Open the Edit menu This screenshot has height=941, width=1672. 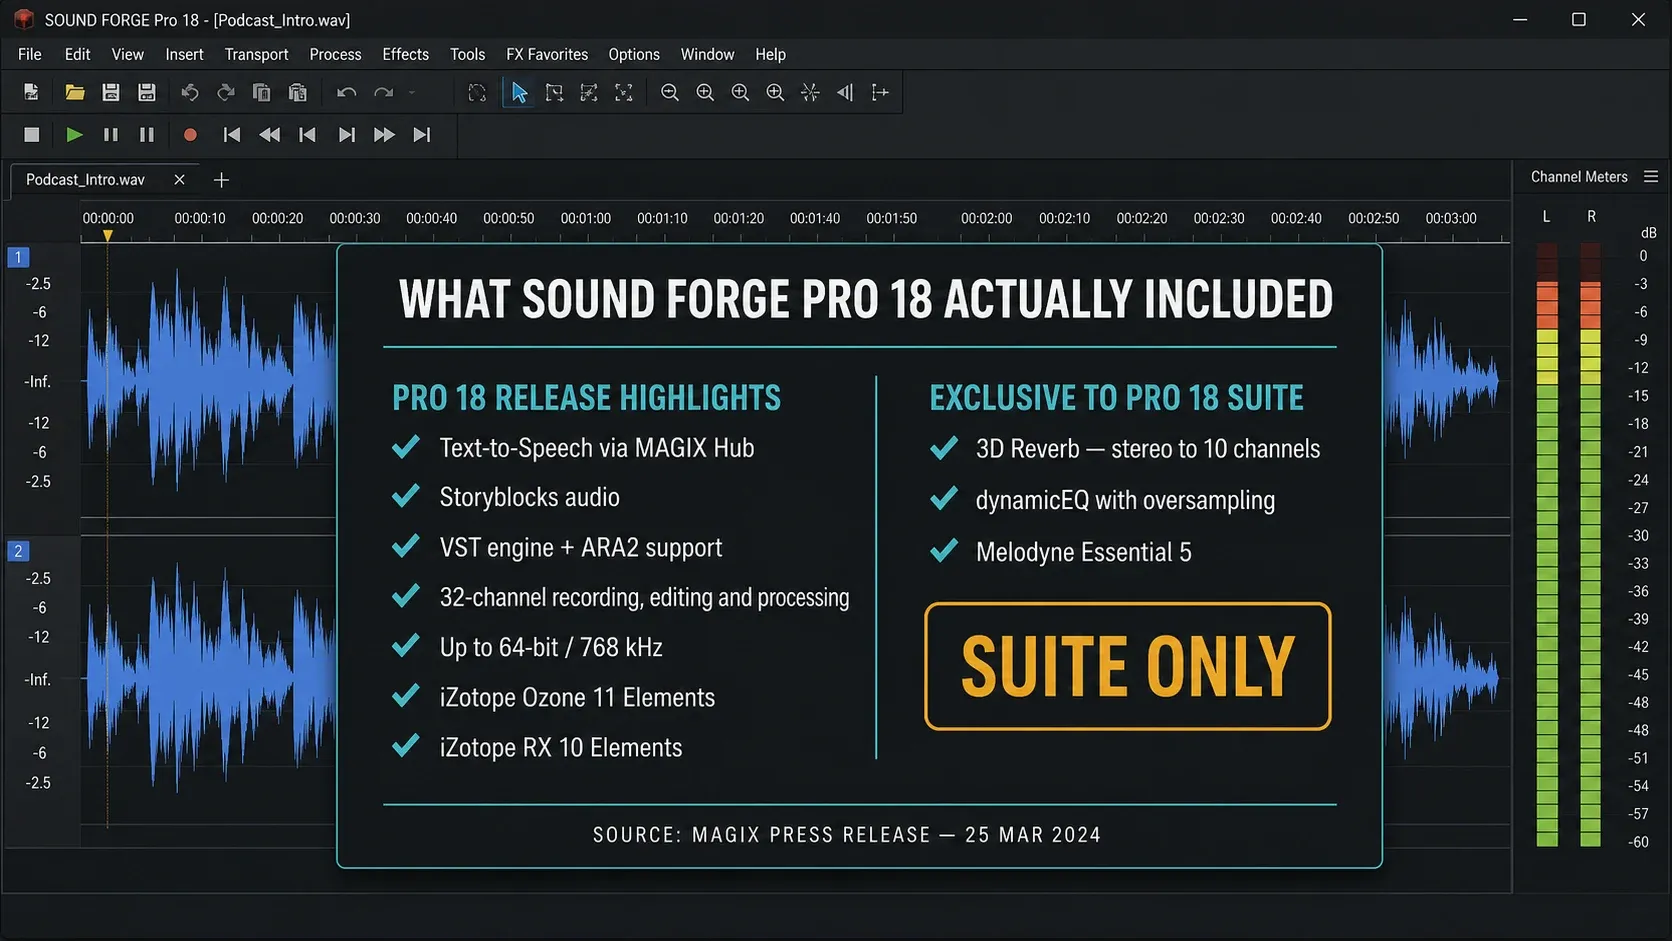[77, 54]
